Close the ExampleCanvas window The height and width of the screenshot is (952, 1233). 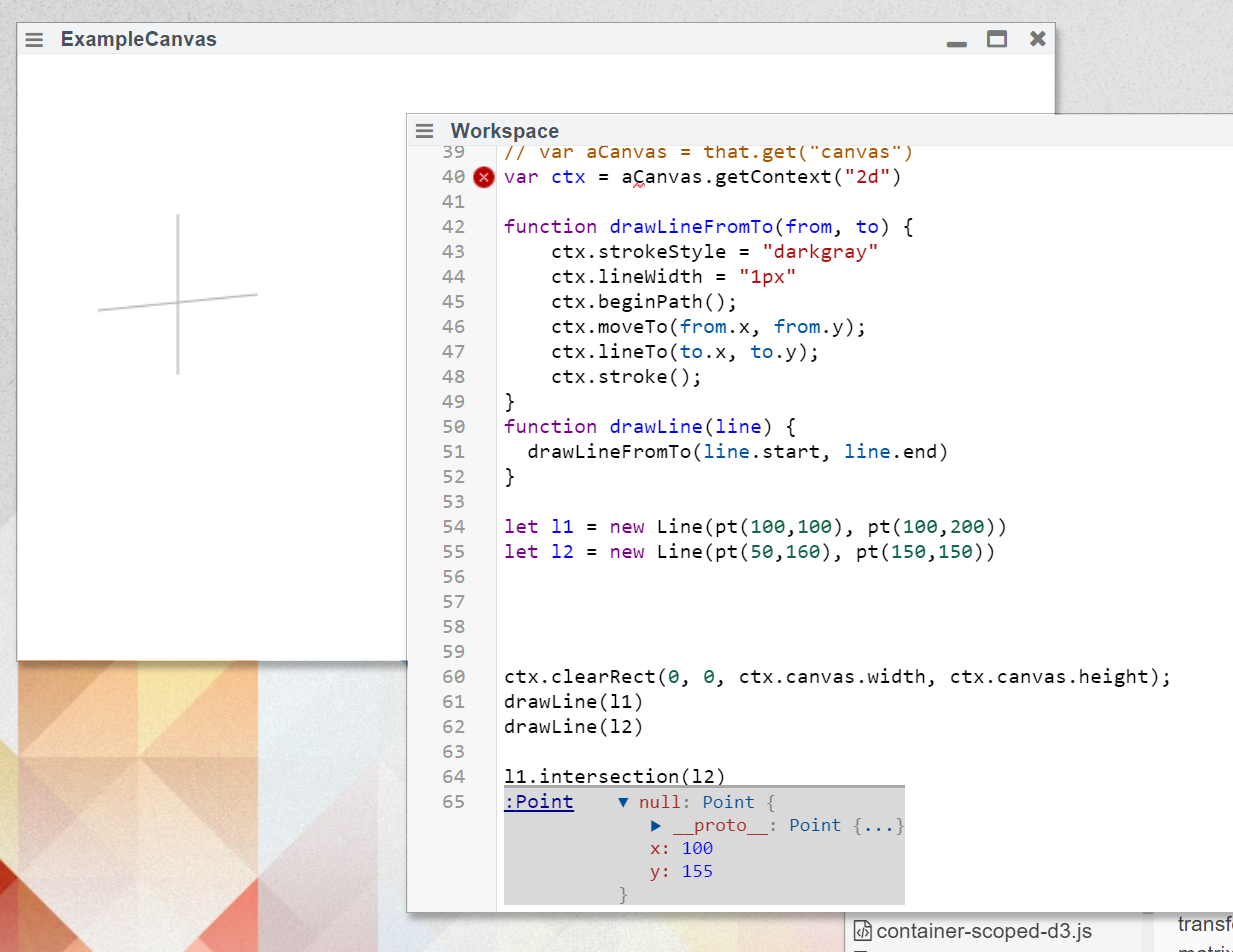pyautogui.click(x=1037, y=39)
